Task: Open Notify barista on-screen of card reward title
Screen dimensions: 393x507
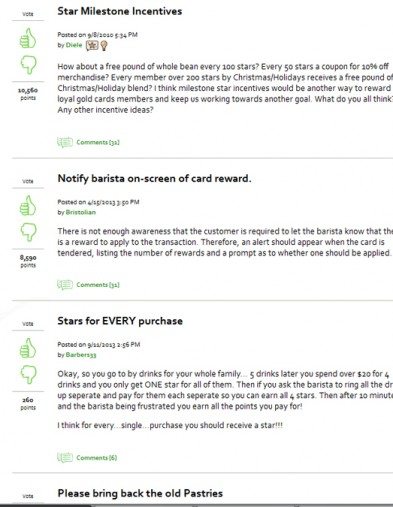Action: click(x=154, y=179)
